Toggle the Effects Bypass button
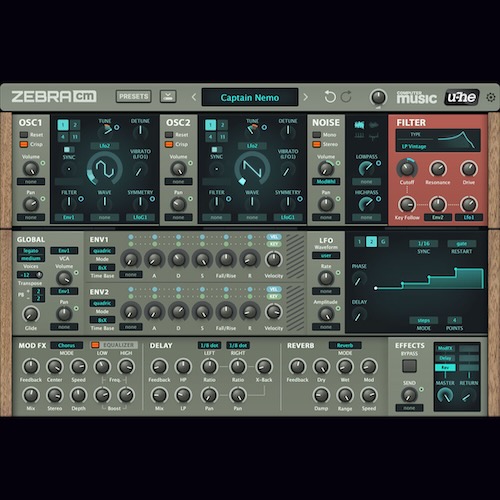This screenshot has width=500, height=500. [409, 366]
